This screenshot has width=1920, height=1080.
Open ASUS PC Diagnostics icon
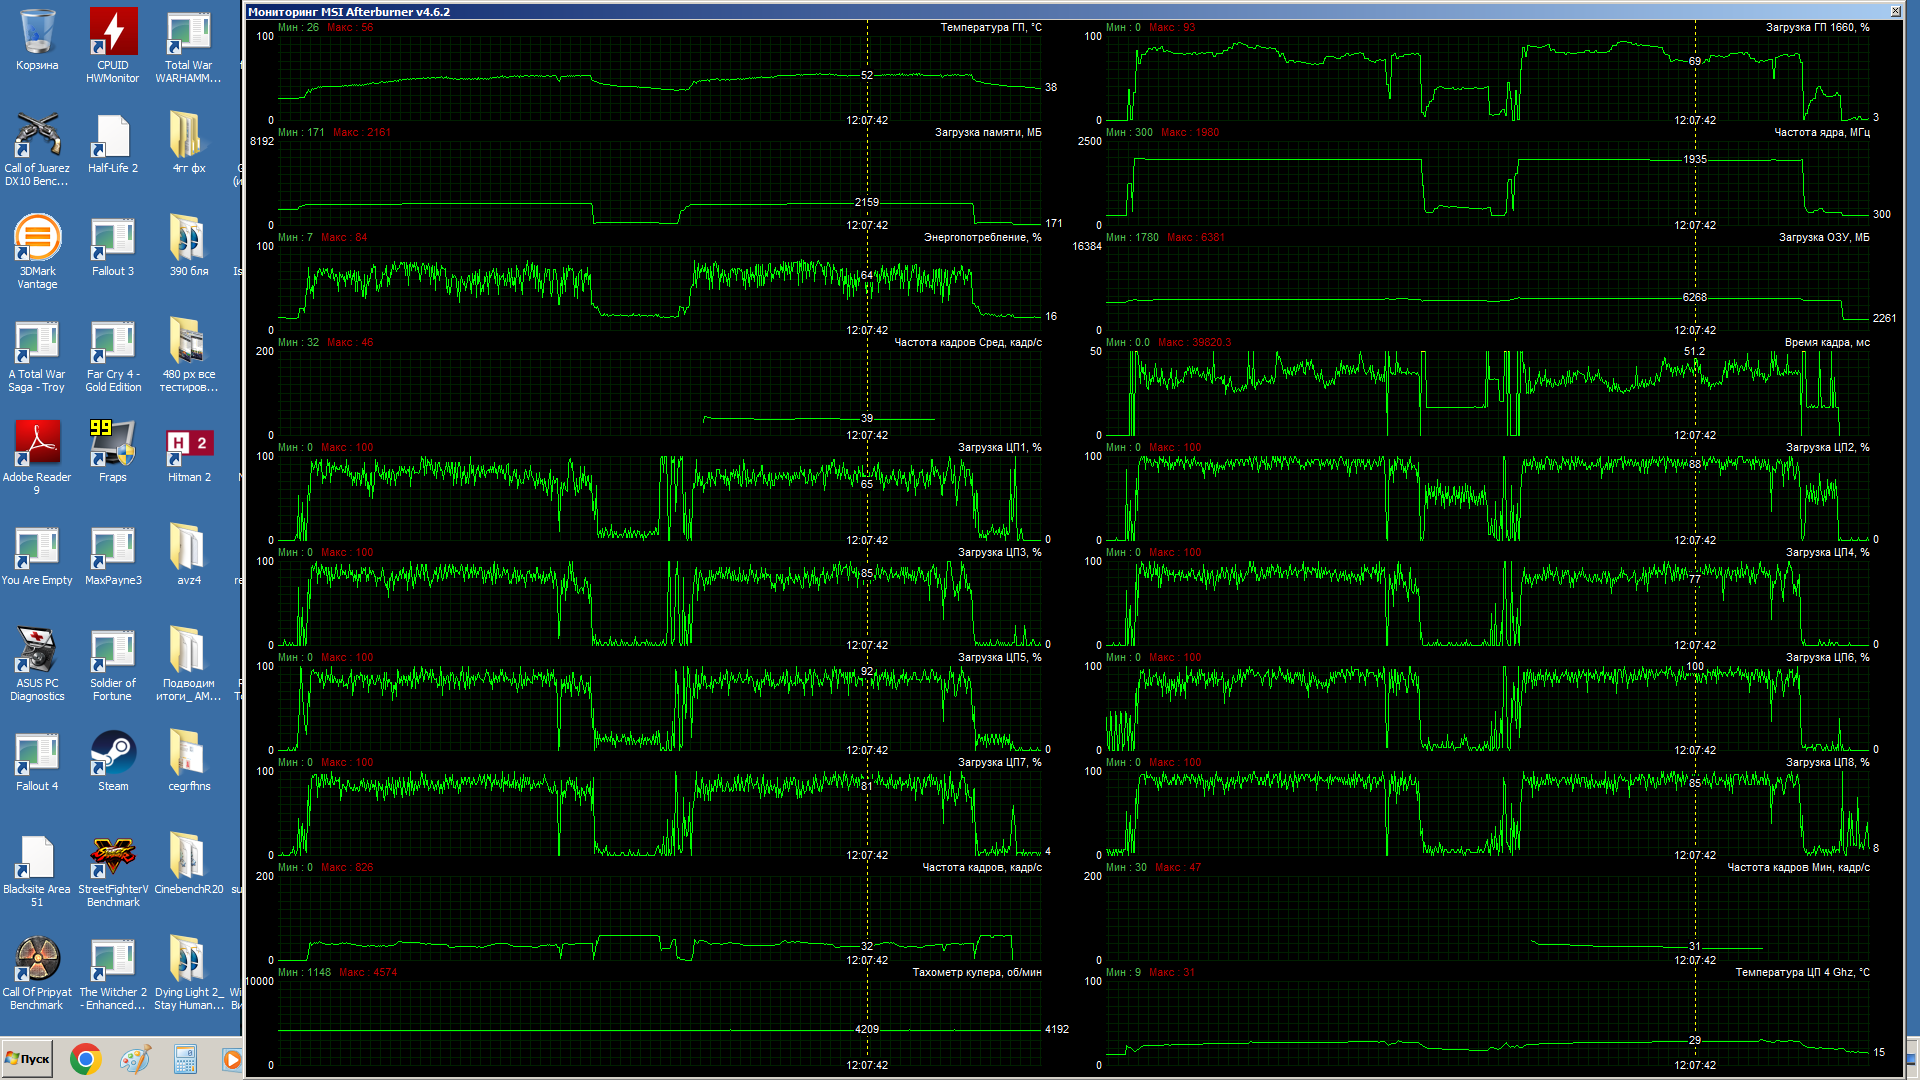[37, 652]
